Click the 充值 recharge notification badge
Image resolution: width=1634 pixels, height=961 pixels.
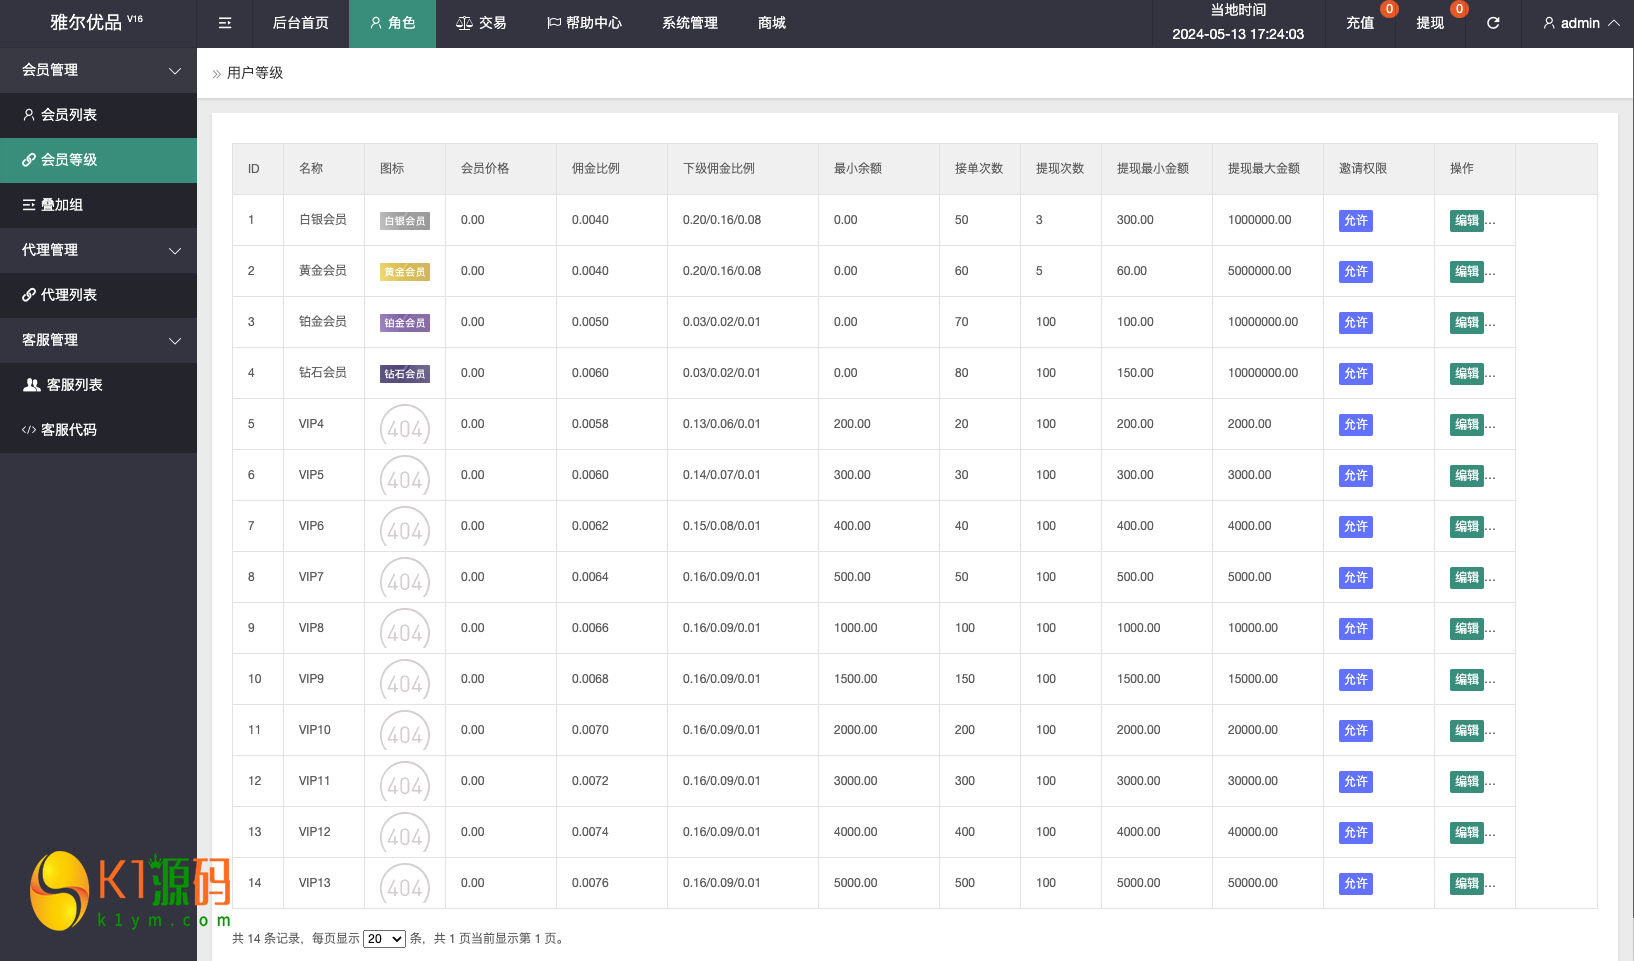tap(1389, 9)
